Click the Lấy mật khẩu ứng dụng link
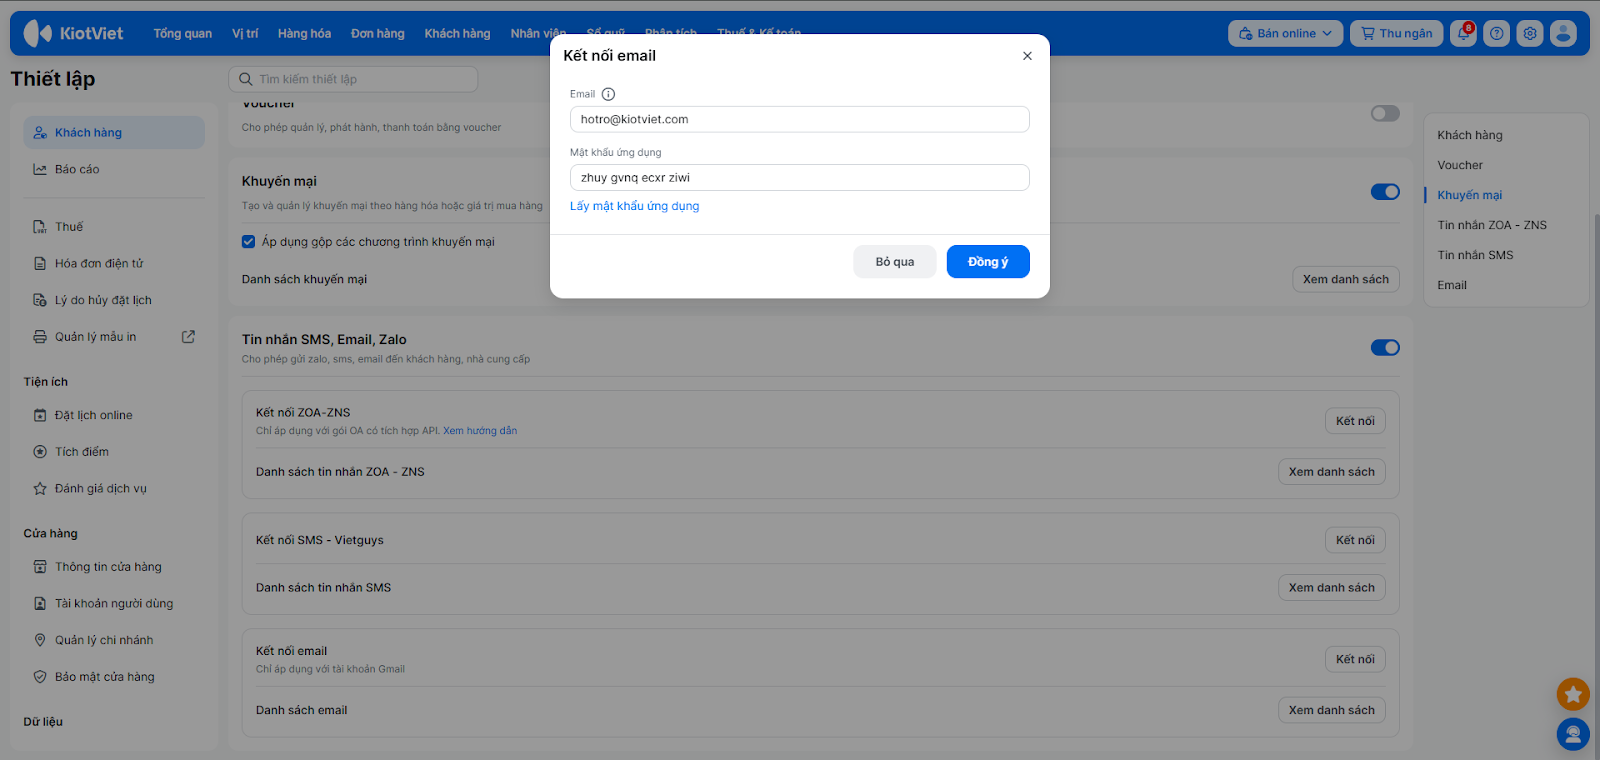This screenshot has width=1600, height=760. pyautogui.click(x=634, y=206)
